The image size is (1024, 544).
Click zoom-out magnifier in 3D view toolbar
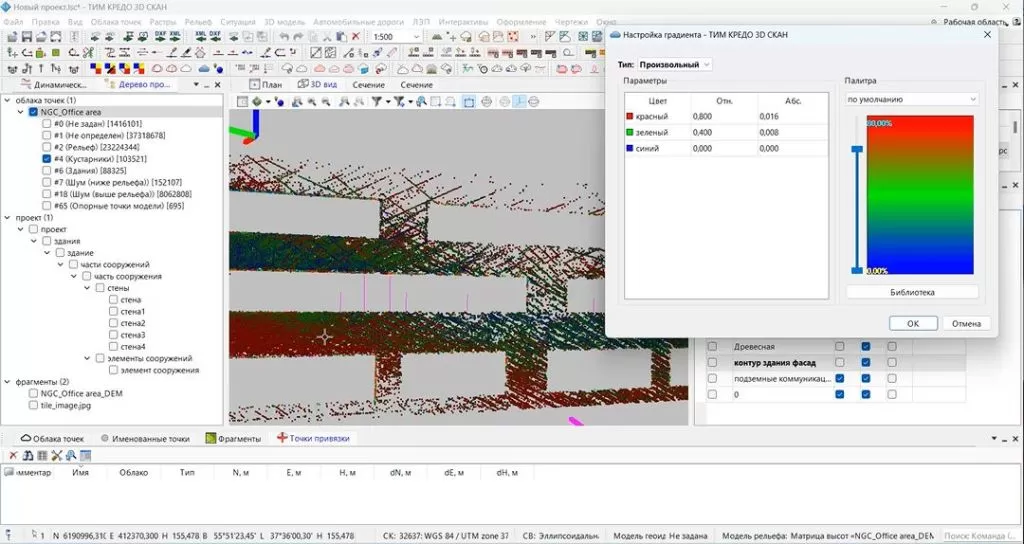pyautogui.click(x=326, y=101)
